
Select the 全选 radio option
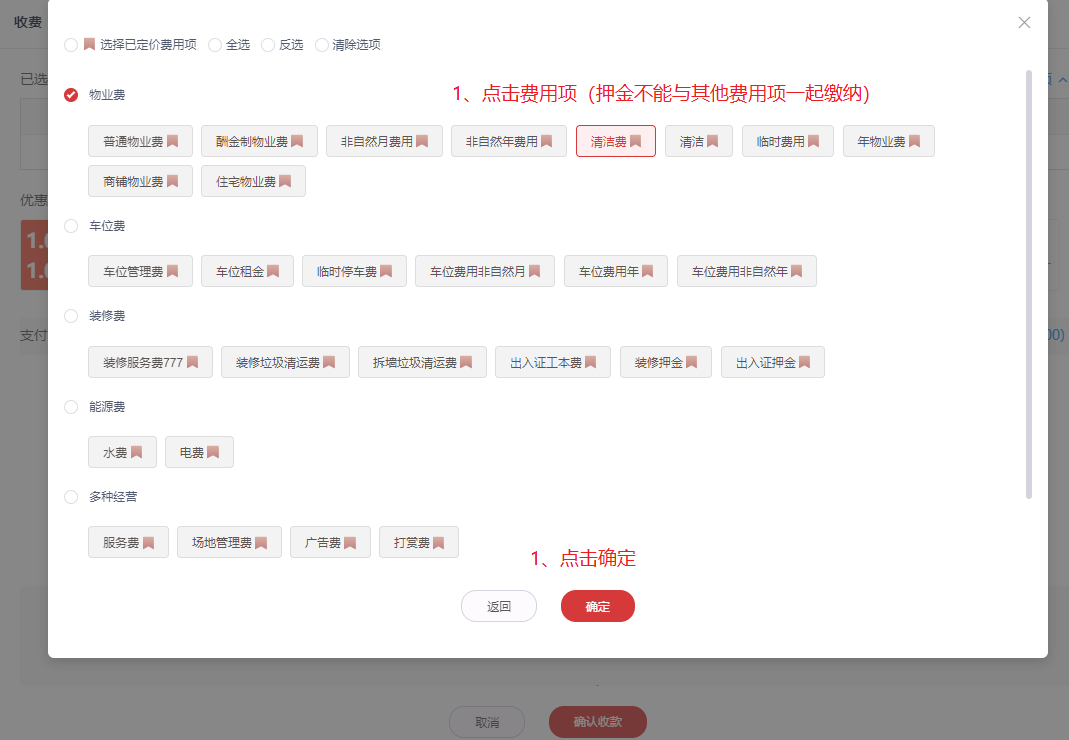pos(215,45)
